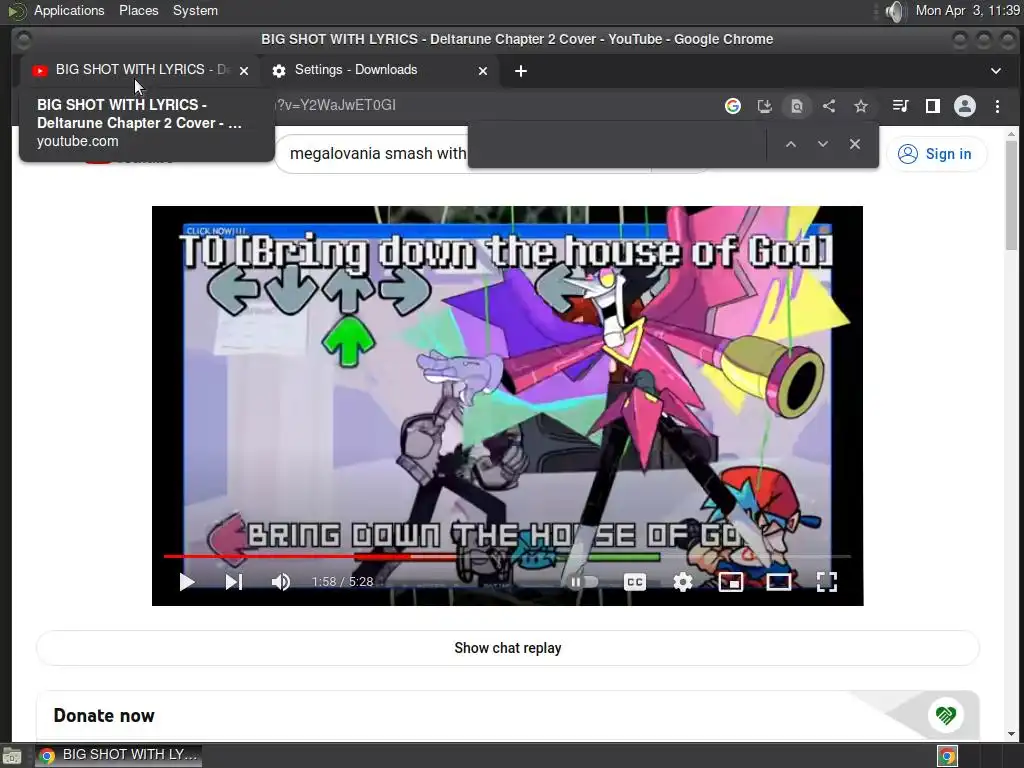Select the BIG SHOT WITH LYRICS tab
This screenshot has height=768, width=1024.
click(139, 70)
